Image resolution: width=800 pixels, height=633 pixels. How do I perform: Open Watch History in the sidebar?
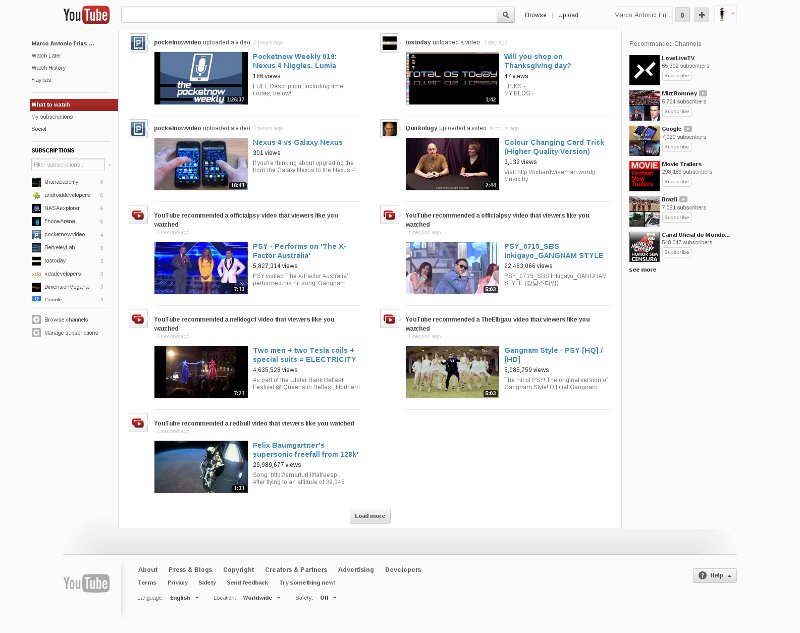pos(48,68)
